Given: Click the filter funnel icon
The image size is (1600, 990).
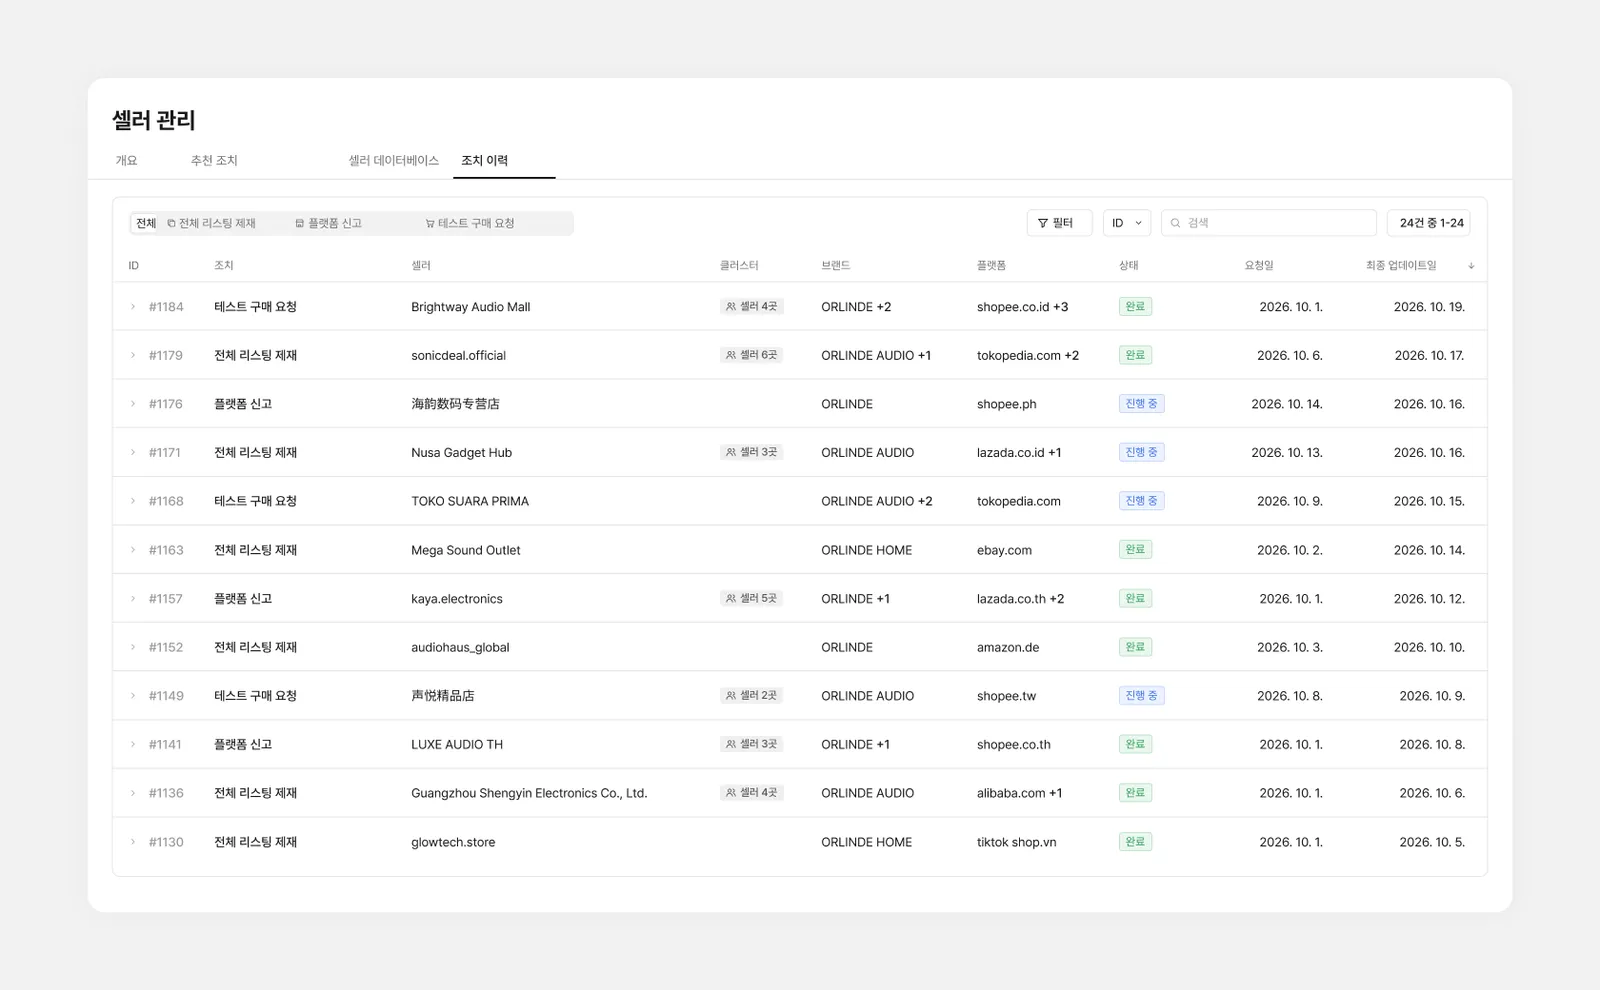Looking at the screenshot, I should point(1043,223).
